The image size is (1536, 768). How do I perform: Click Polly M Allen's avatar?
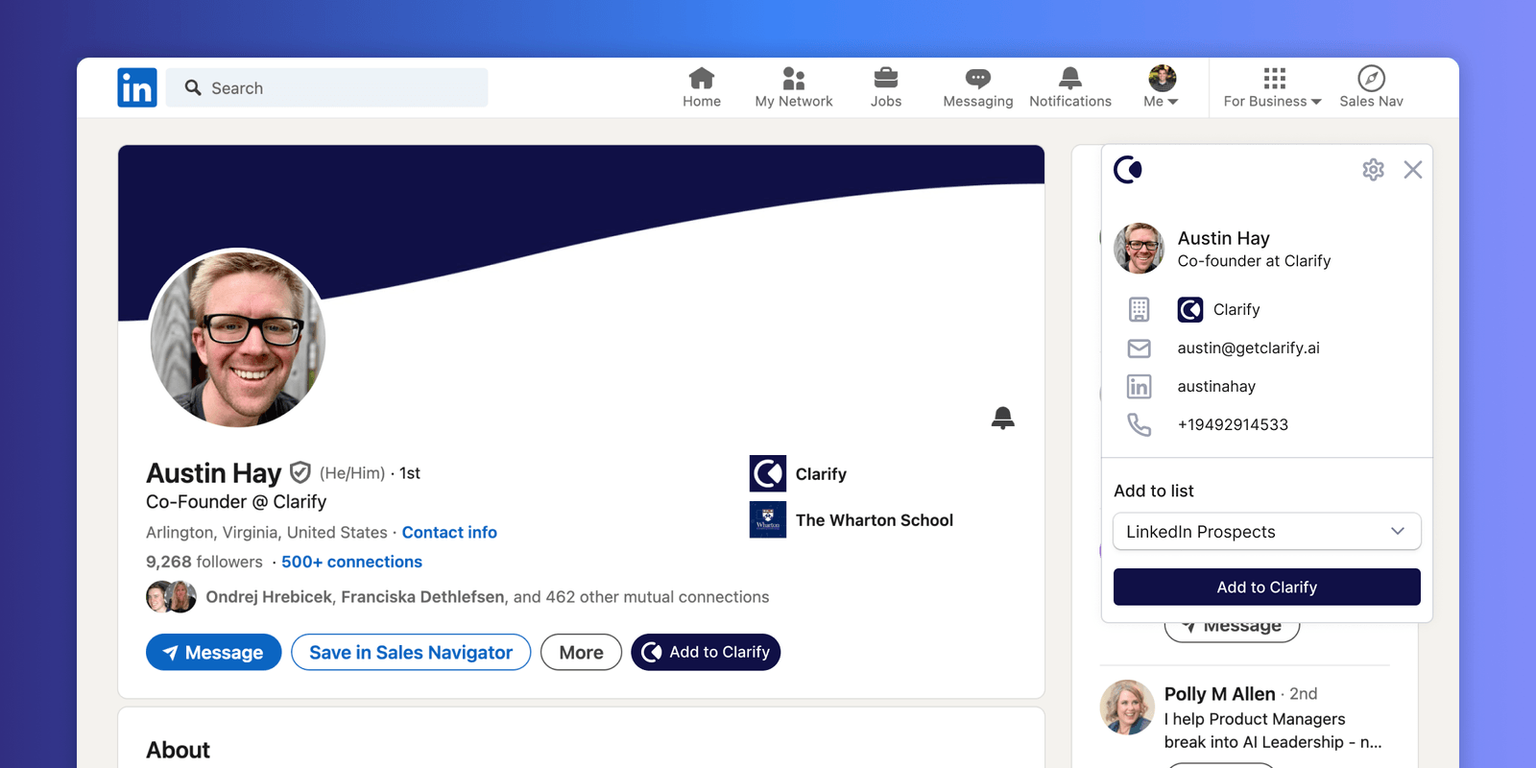(x=1127, y=707)
